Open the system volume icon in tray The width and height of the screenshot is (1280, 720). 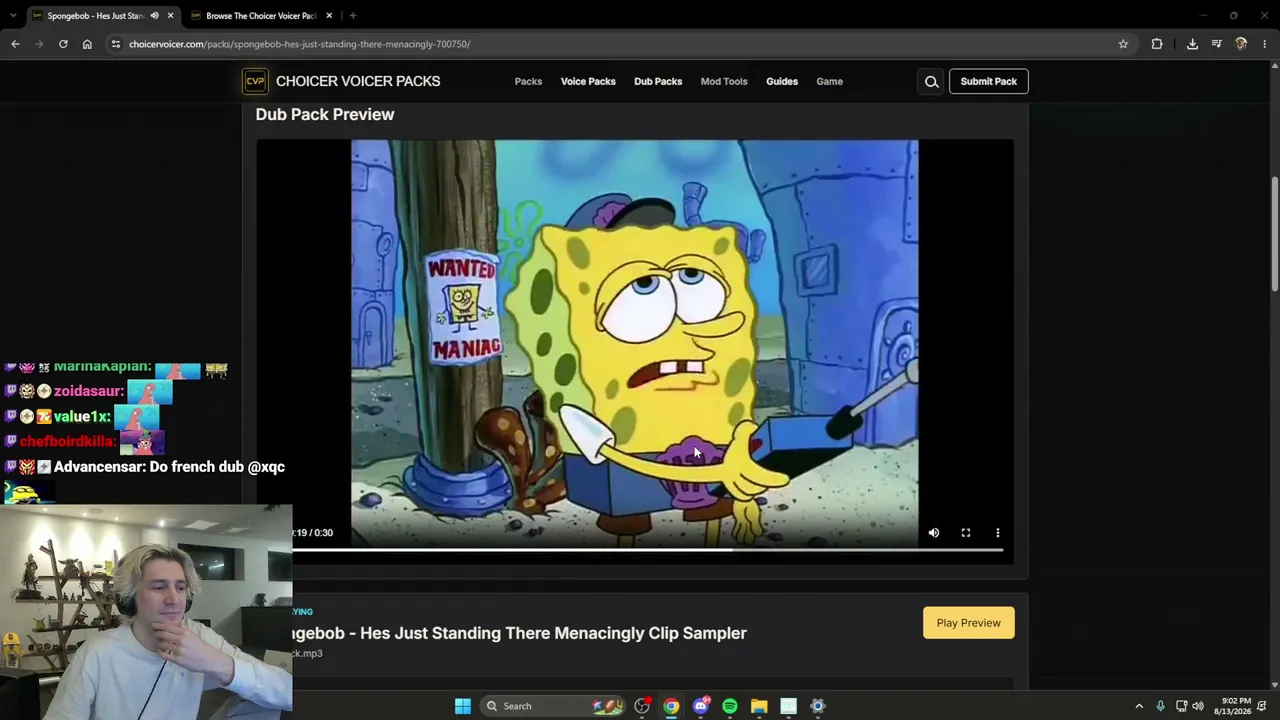point(1198,706)
